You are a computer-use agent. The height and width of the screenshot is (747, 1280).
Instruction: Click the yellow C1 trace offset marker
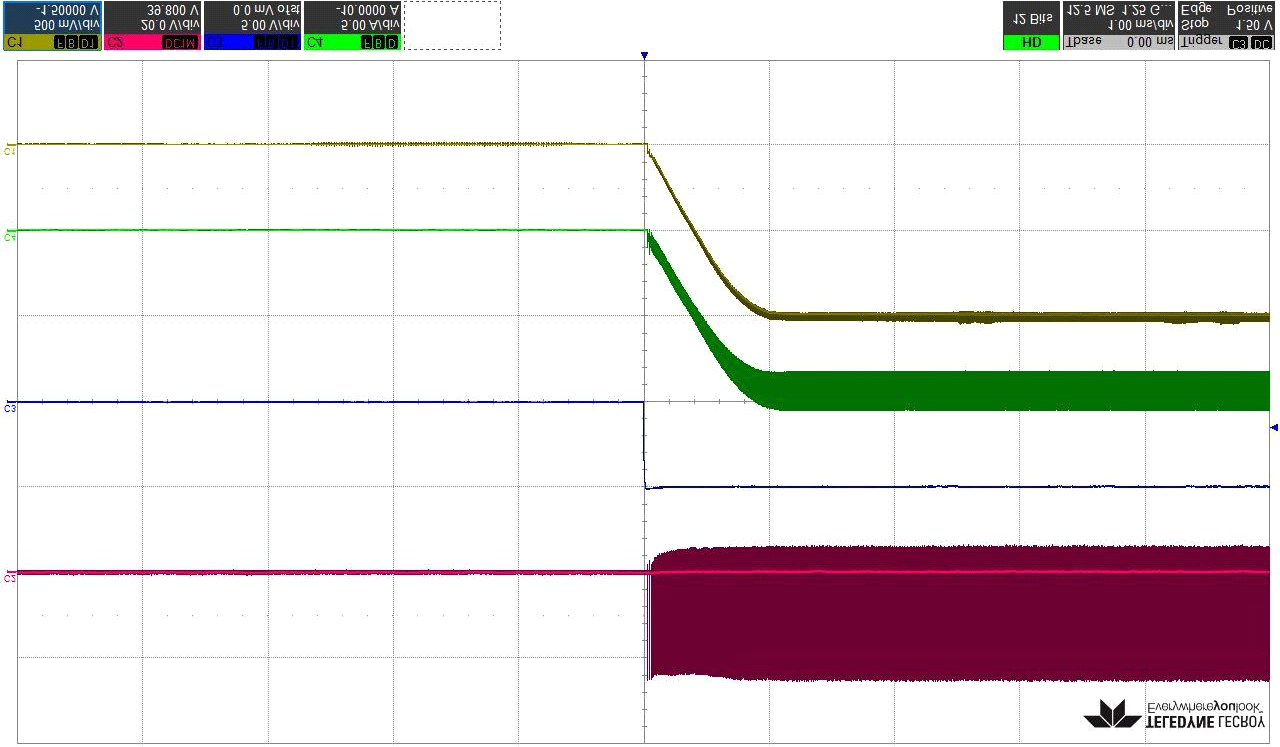(x=10, y=151)
